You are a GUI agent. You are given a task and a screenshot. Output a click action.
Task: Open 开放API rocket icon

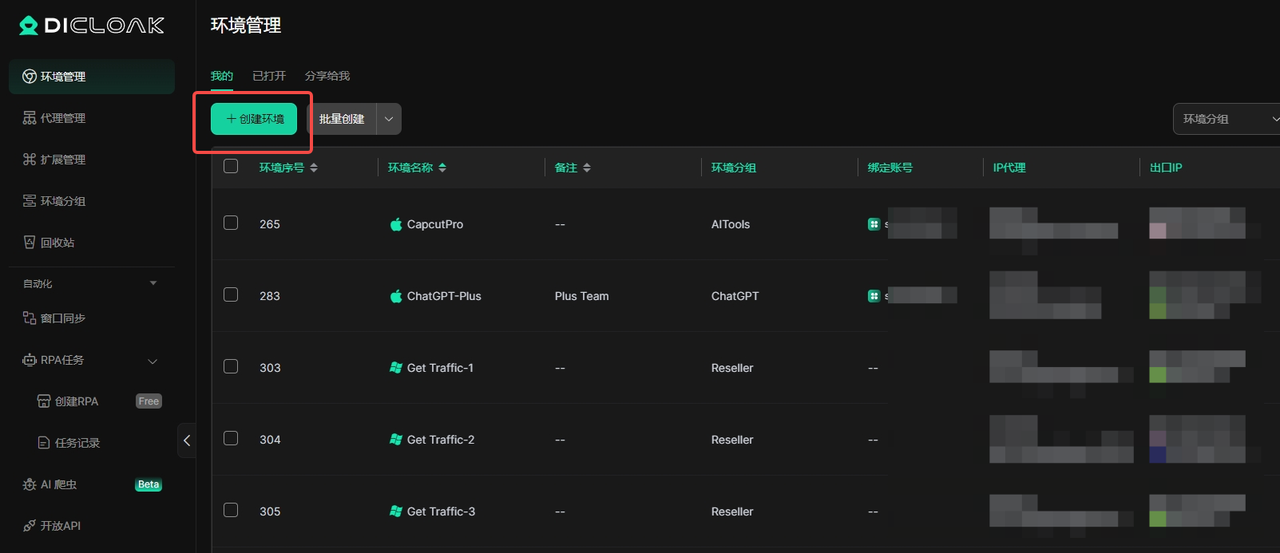pos(29,525)
